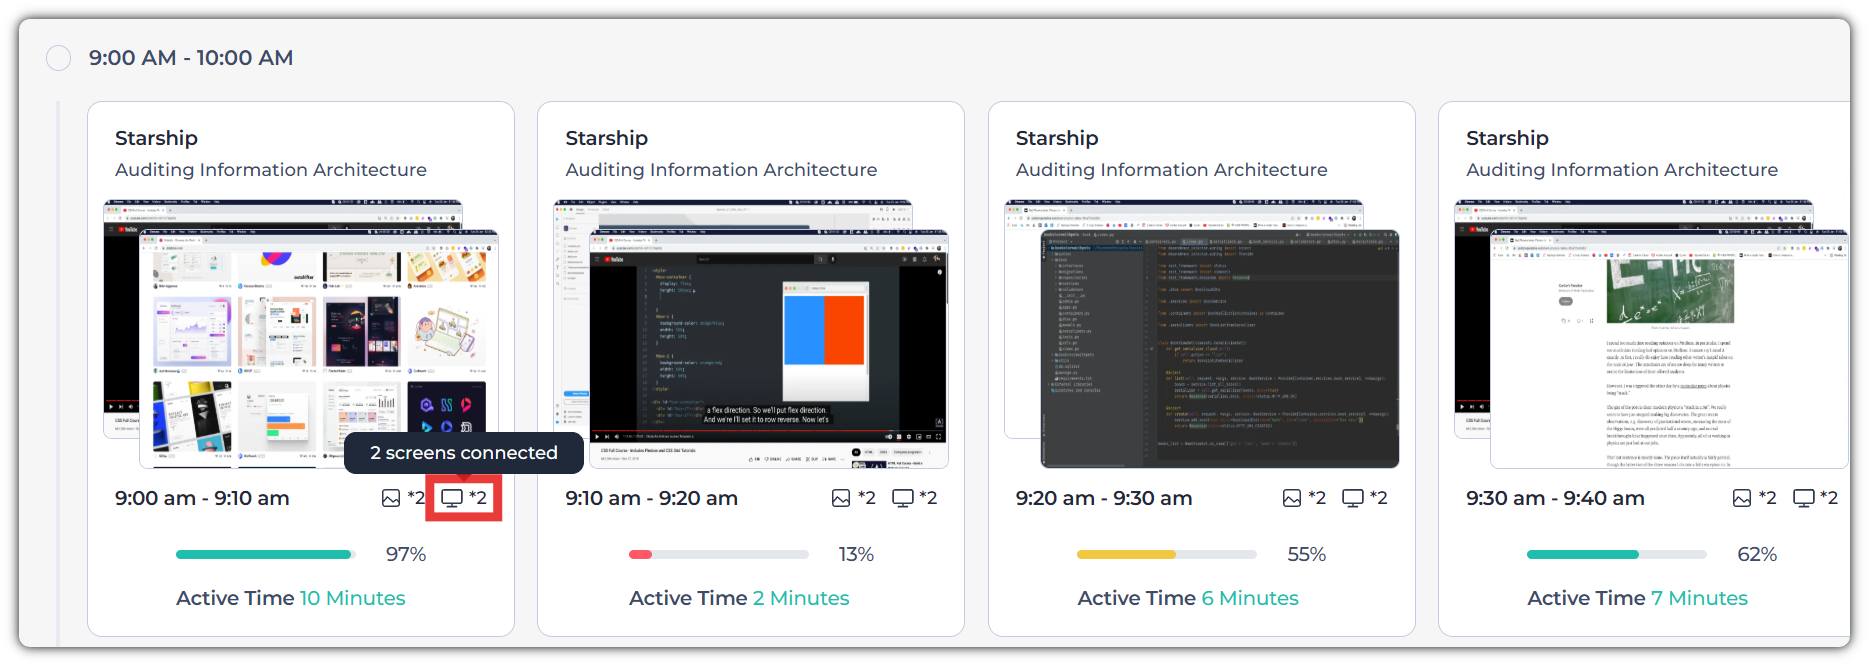Click the 97% activity progress bar

click(265, 554)
